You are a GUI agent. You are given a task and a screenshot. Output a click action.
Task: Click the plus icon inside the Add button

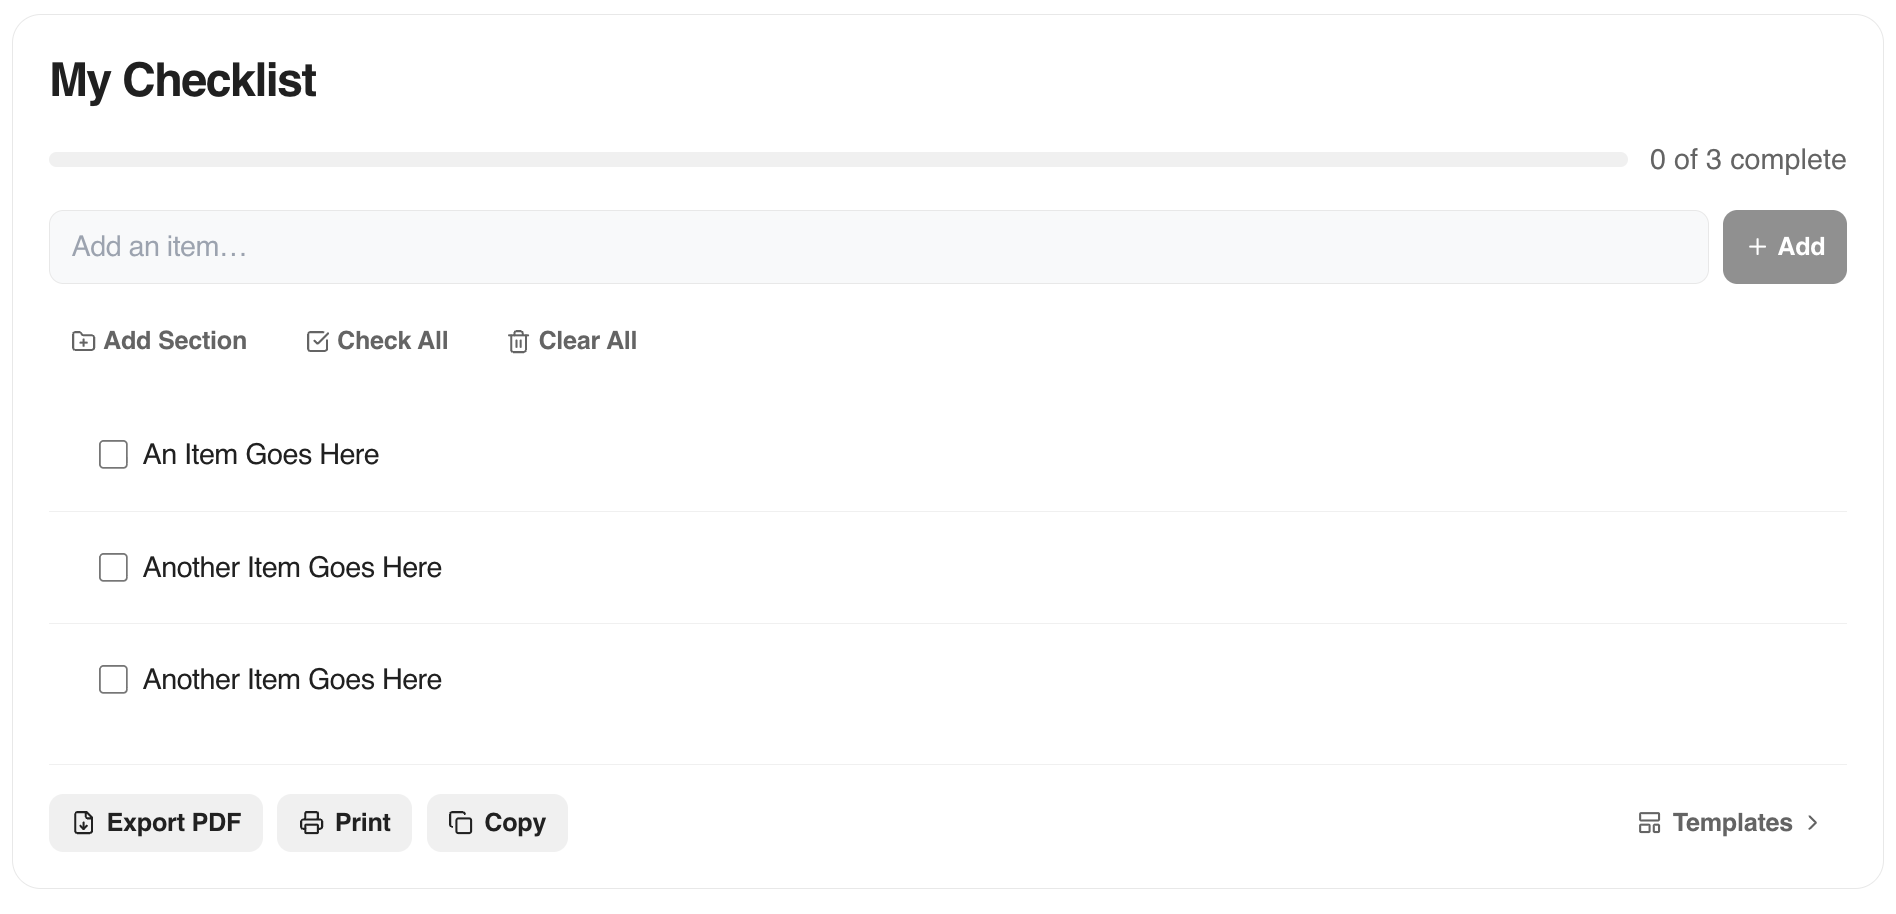[x=1757, y=246]
